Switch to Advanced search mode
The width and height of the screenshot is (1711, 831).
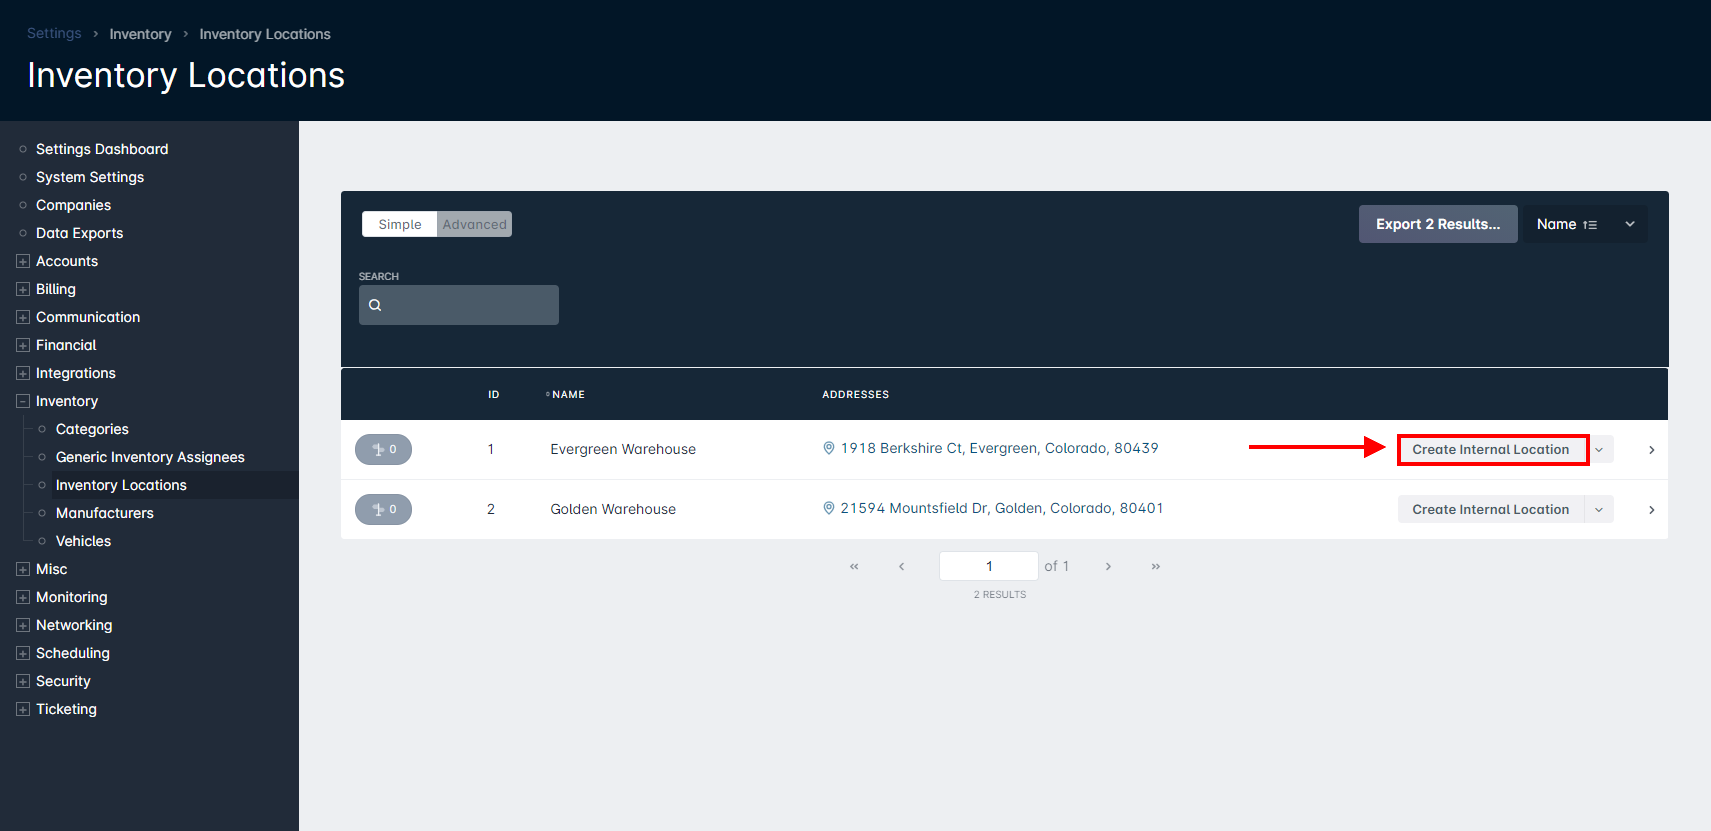point(475,224)
